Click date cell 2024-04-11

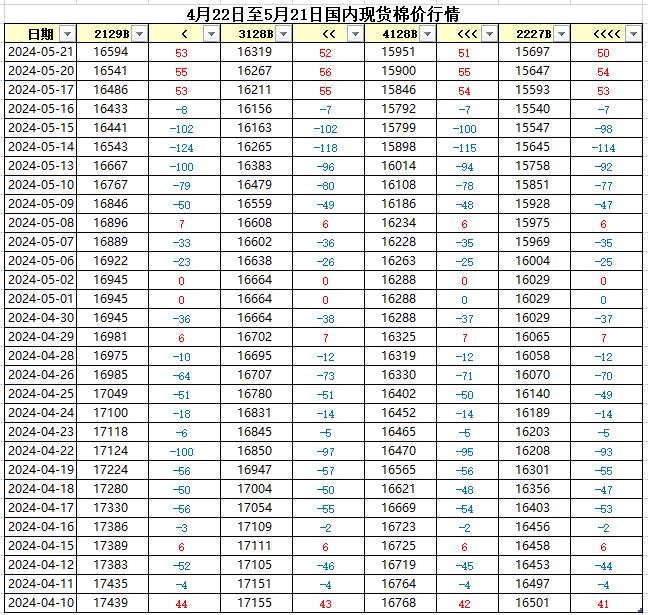coord(40,584)
